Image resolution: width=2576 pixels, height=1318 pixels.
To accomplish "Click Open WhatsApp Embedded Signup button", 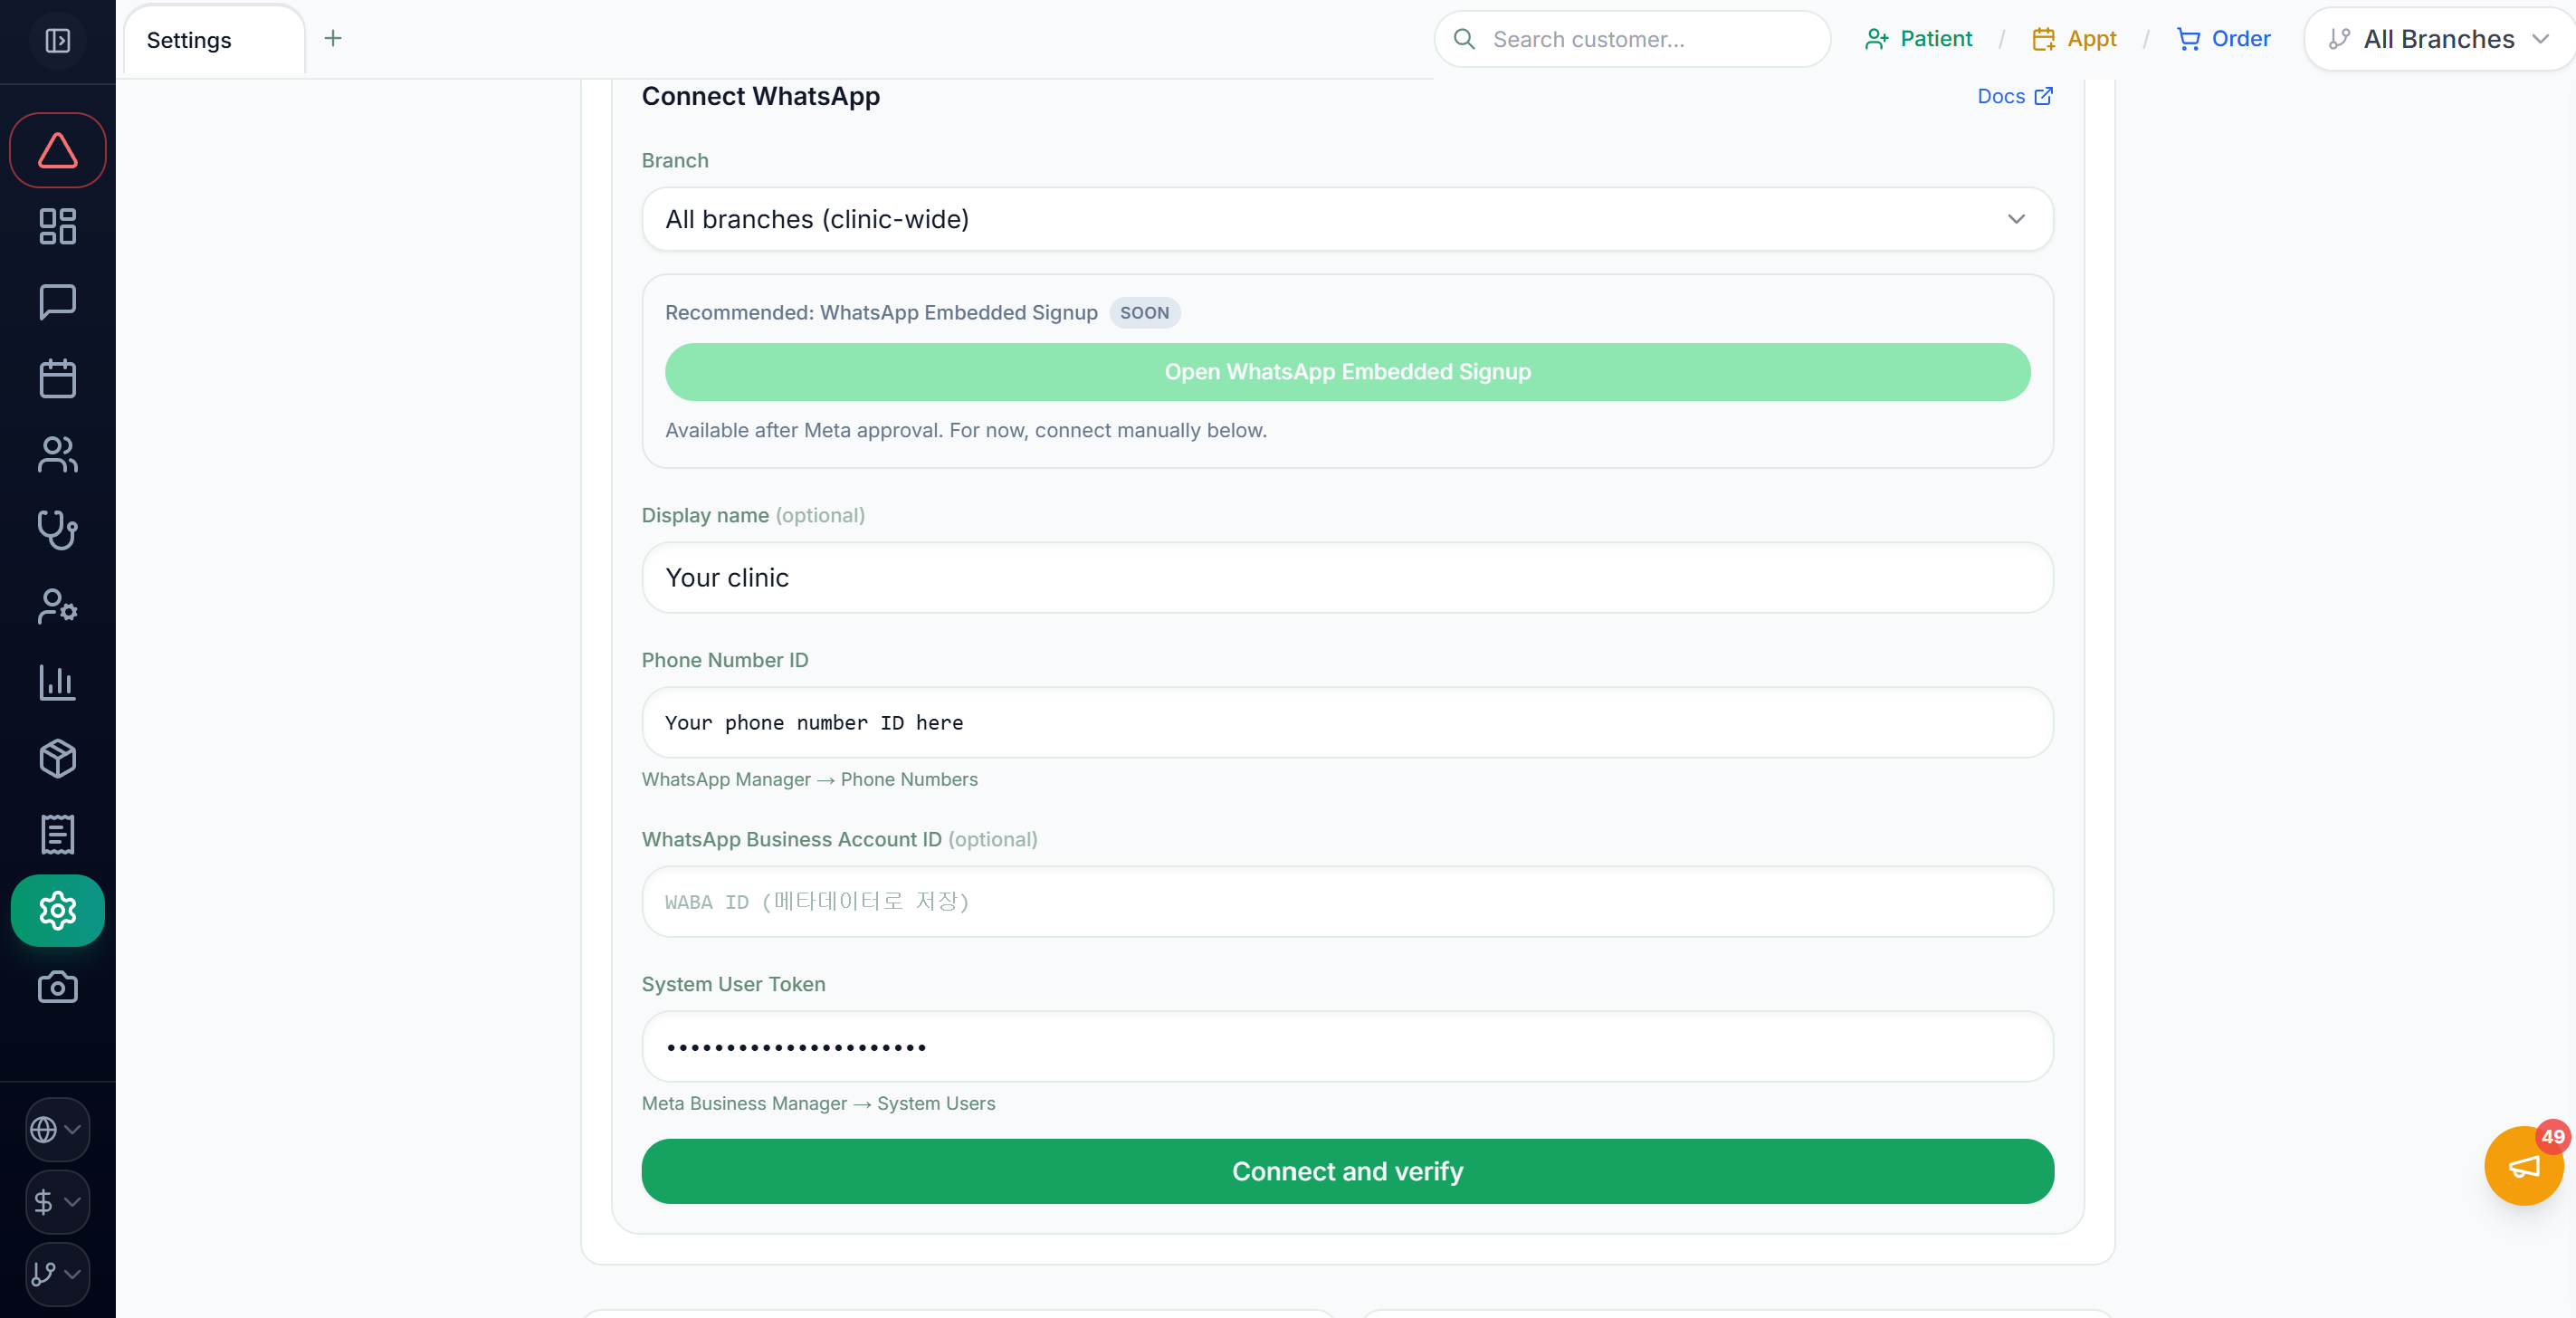I will 1347,372.
